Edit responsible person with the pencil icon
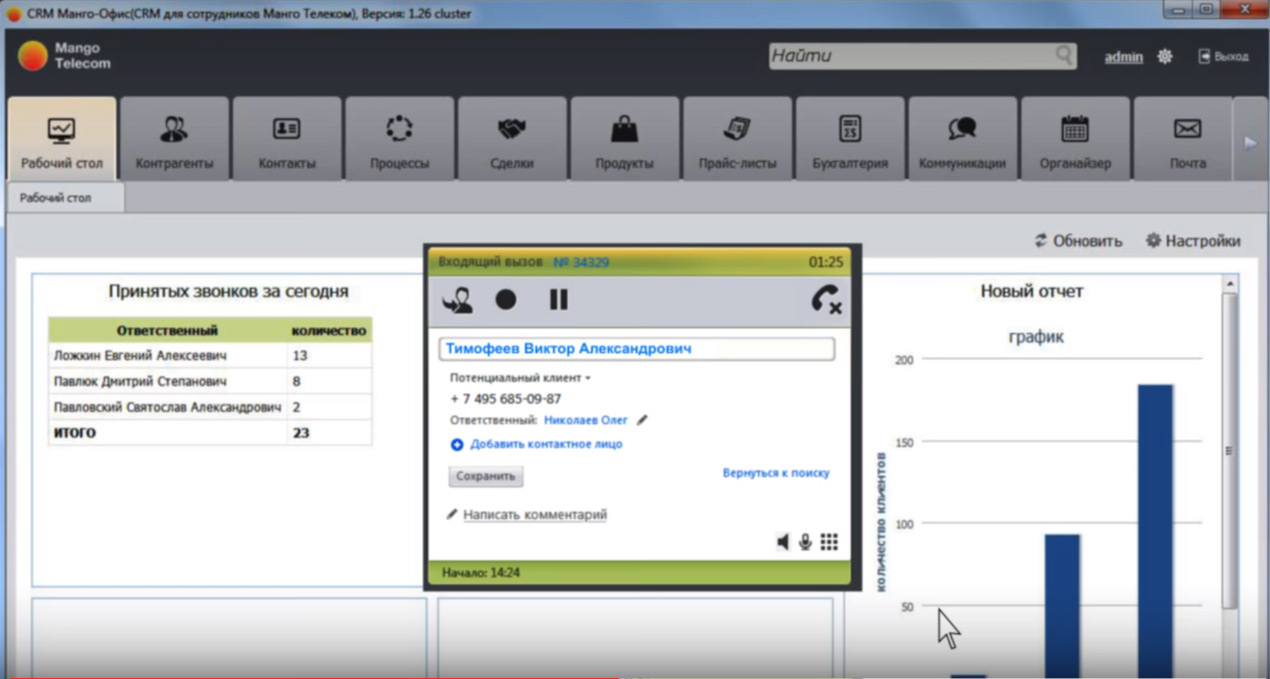The height and width of the screenshot is (679, 1270). click(642, 421)
